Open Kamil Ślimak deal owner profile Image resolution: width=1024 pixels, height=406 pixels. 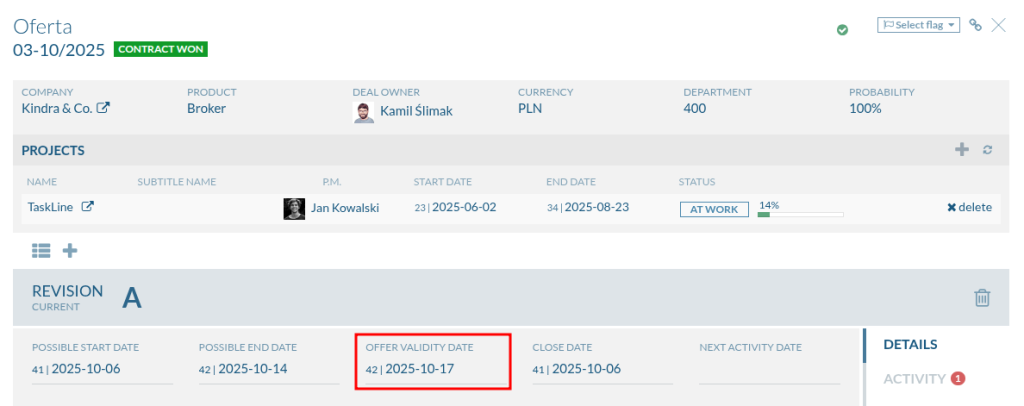(x=416, y=111)
